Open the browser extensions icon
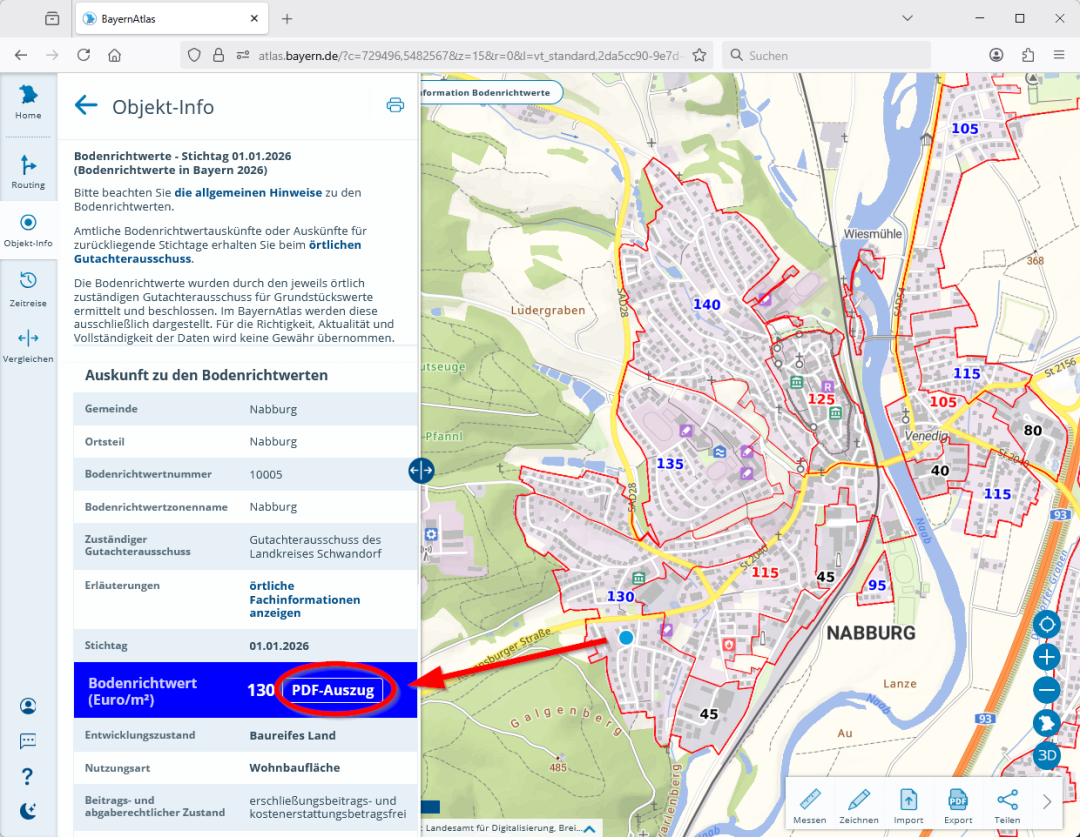 point(1028,55)
